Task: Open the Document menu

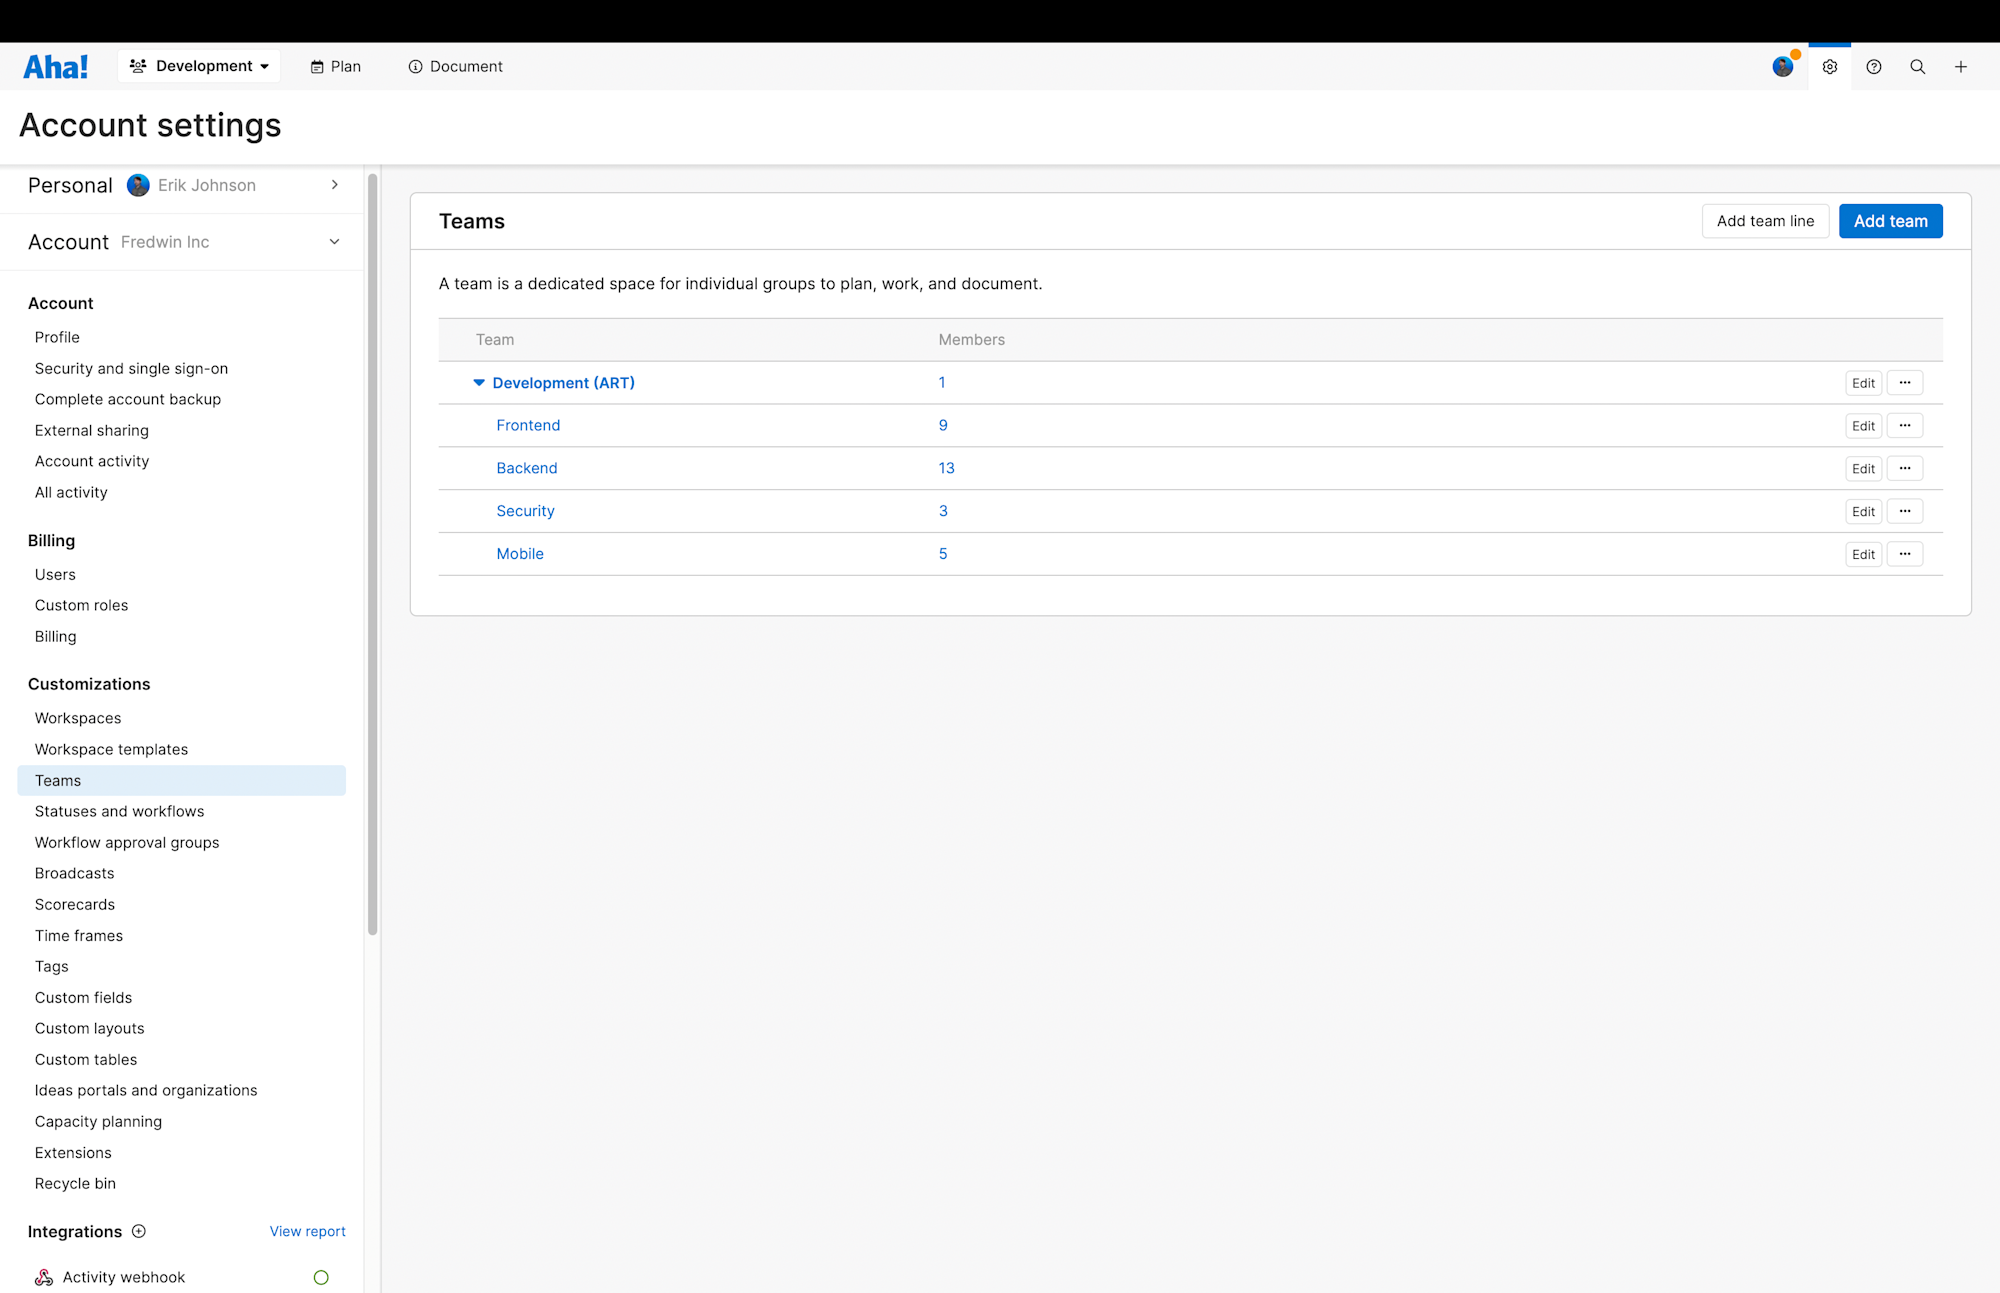Action: pos(455,66)
